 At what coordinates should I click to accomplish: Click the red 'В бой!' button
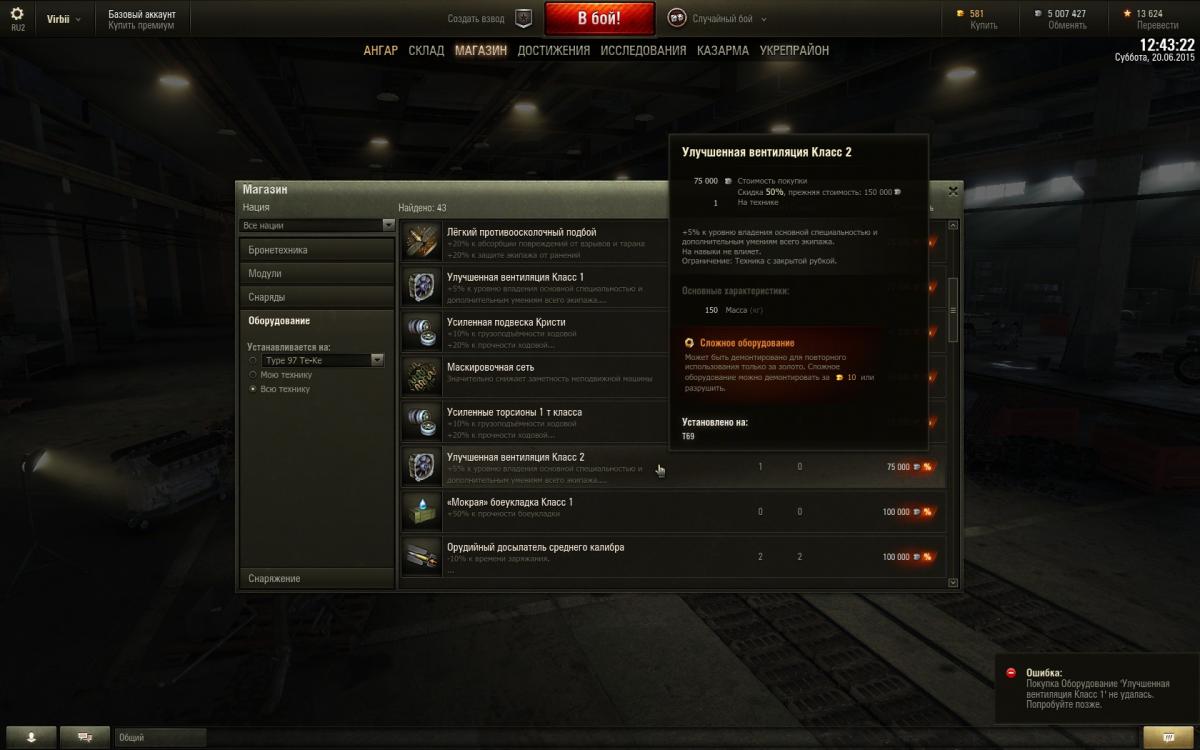pos(600,18)
